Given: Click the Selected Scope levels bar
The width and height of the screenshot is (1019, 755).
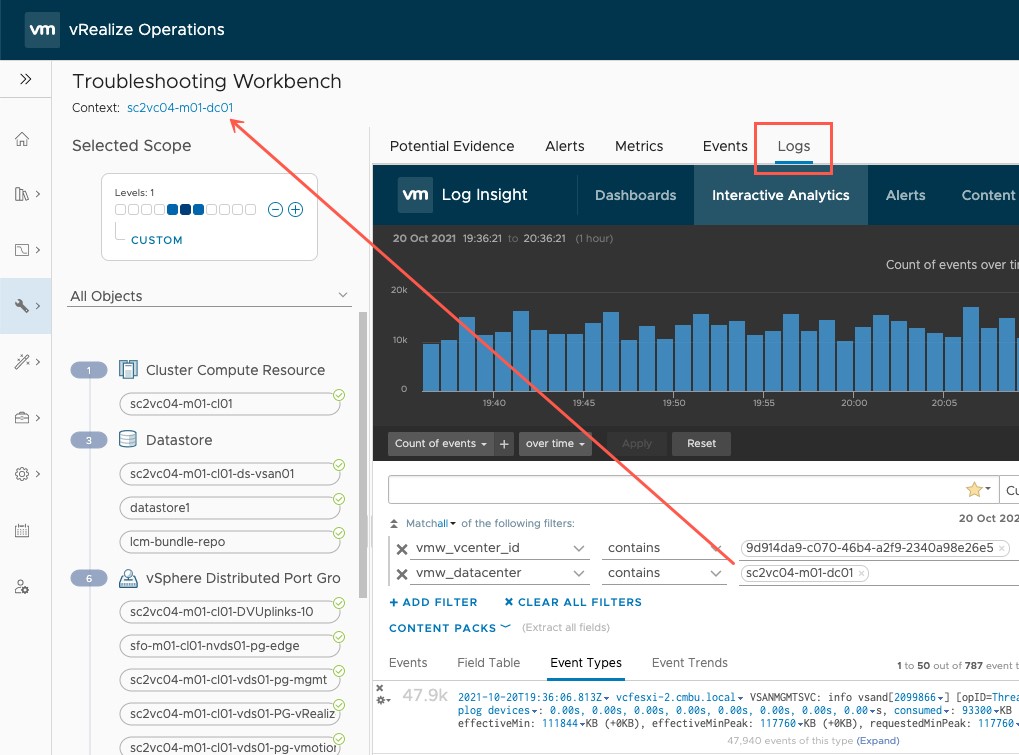Looking at the screenshot, I should point(185,210).
